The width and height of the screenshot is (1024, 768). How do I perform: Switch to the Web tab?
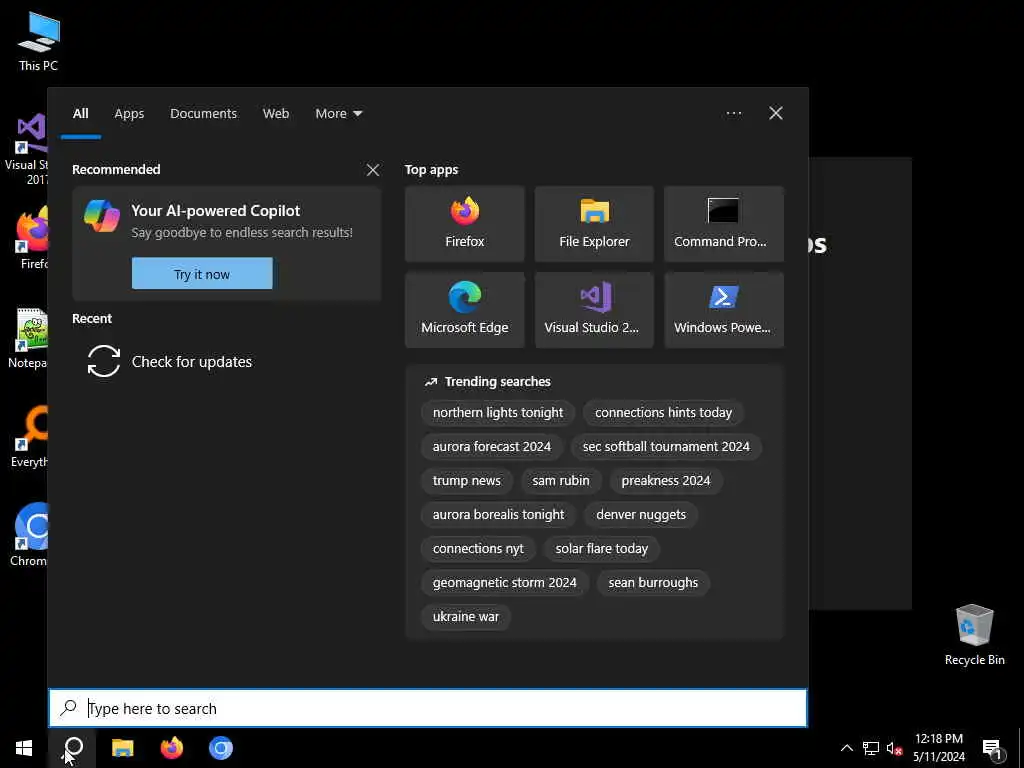click(x=276, y=114)
